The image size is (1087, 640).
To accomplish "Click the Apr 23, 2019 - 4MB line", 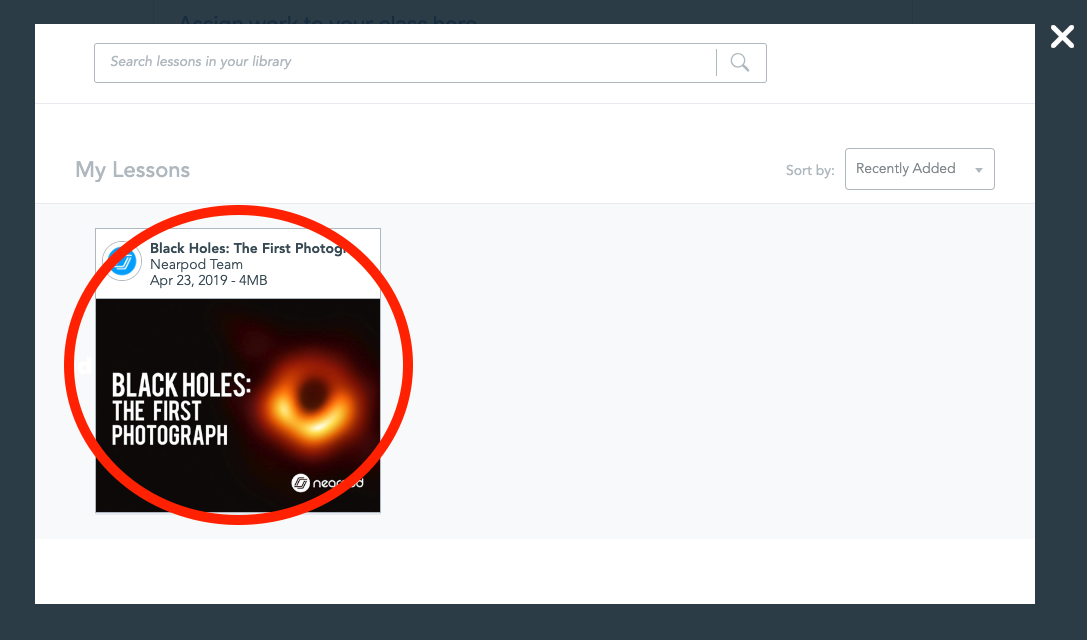I will click(208, 281).
